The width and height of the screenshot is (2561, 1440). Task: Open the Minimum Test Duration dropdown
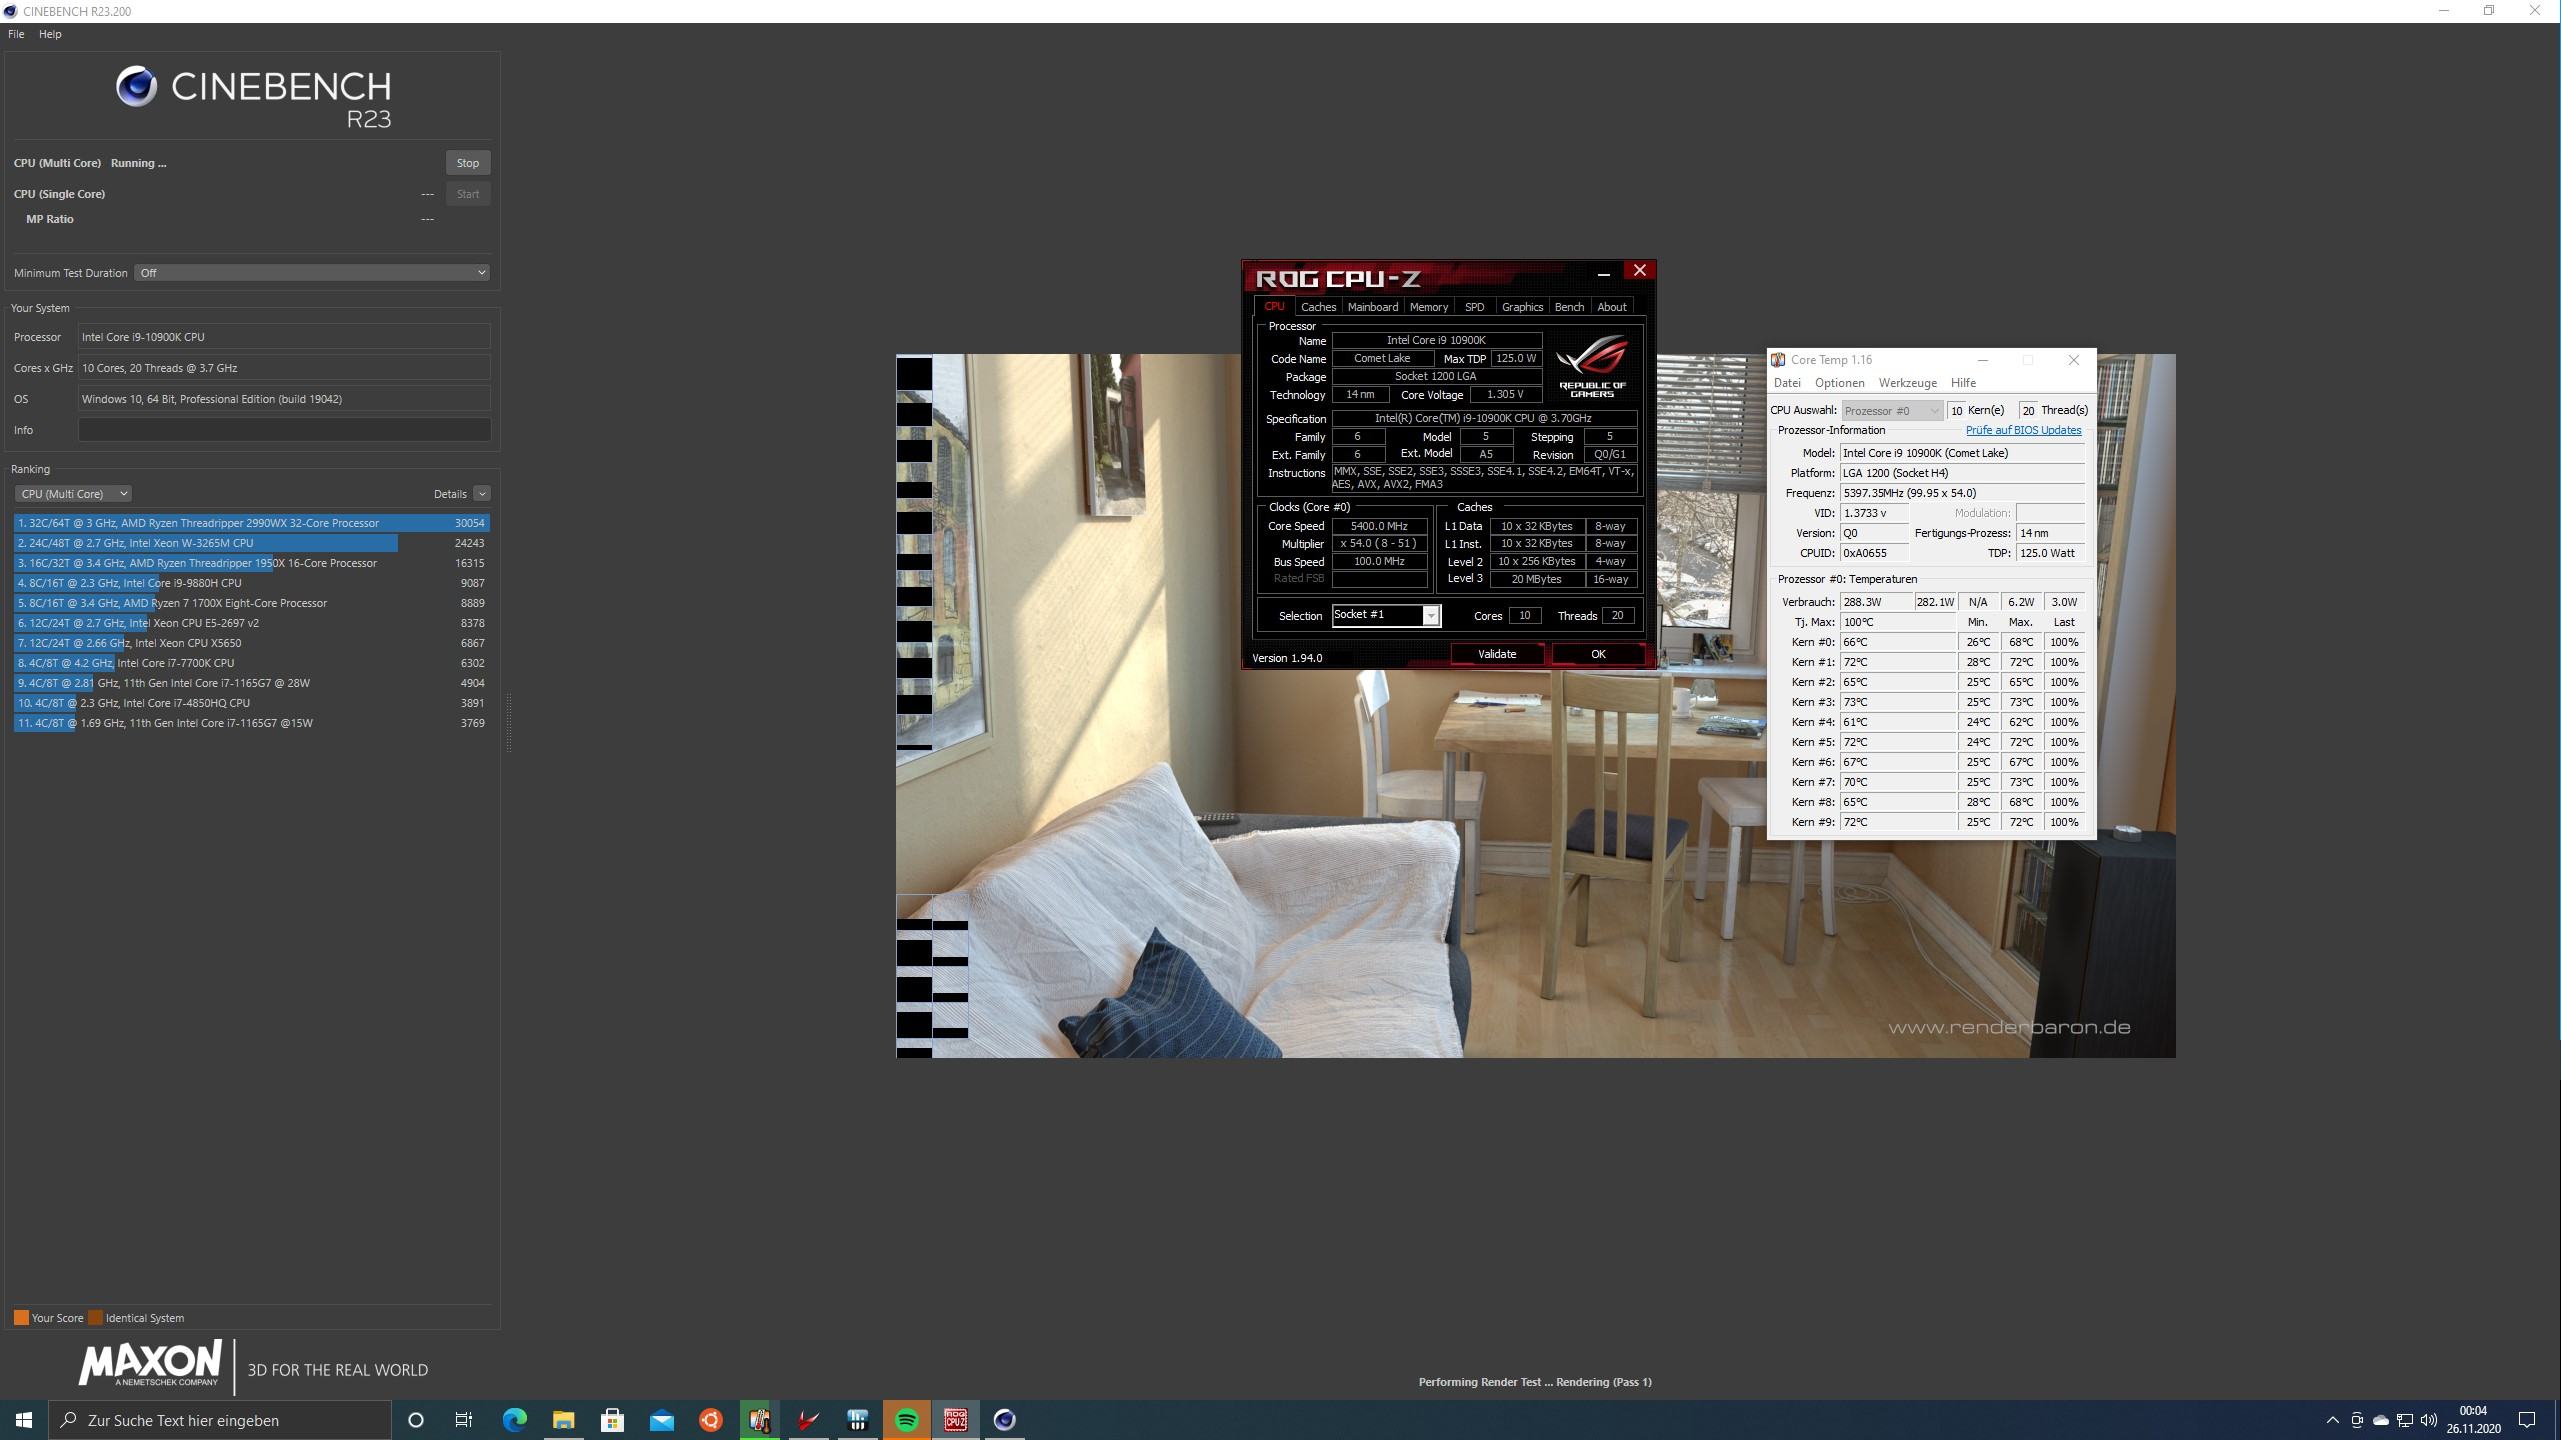312,273
